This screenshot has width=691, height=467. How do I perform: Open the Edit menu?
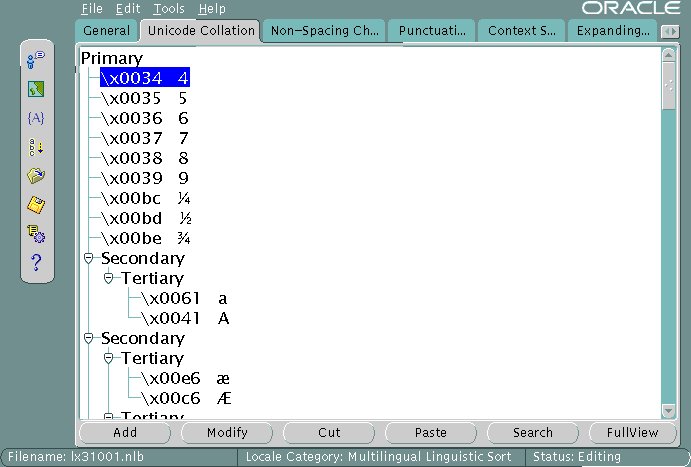coord(128,9)
